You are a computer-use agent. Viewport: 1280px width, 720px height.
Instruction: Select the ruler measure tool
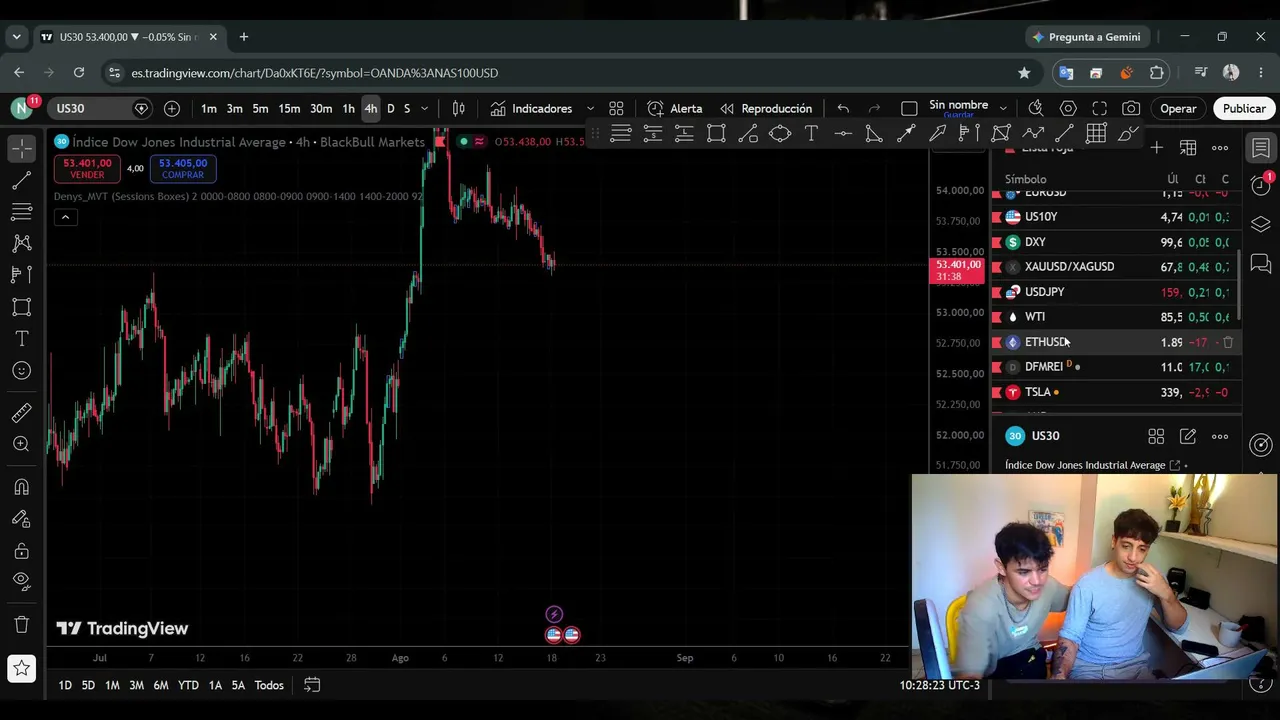21,413
